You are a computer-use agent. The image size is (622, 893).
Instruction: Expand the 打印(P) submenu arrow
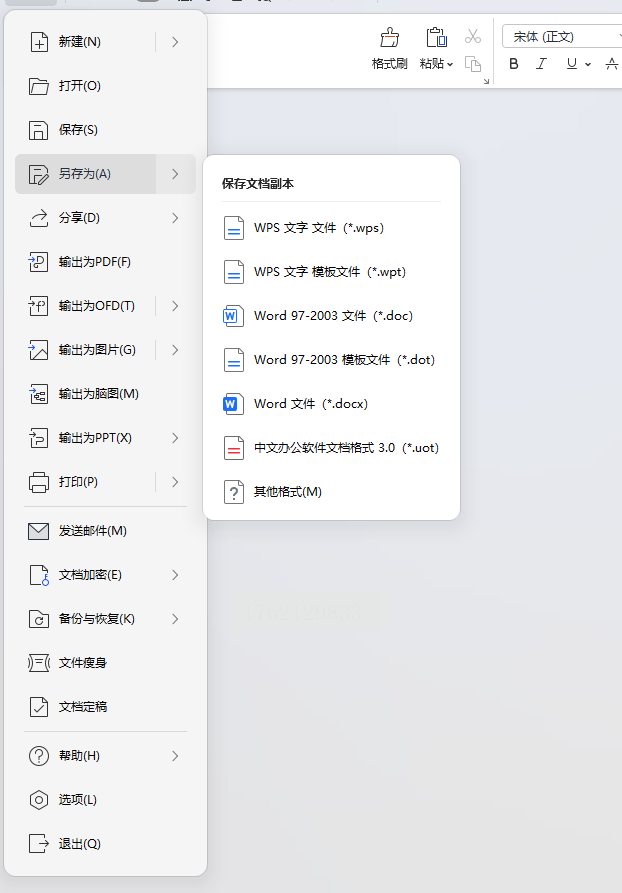click(x=175, y=482)
